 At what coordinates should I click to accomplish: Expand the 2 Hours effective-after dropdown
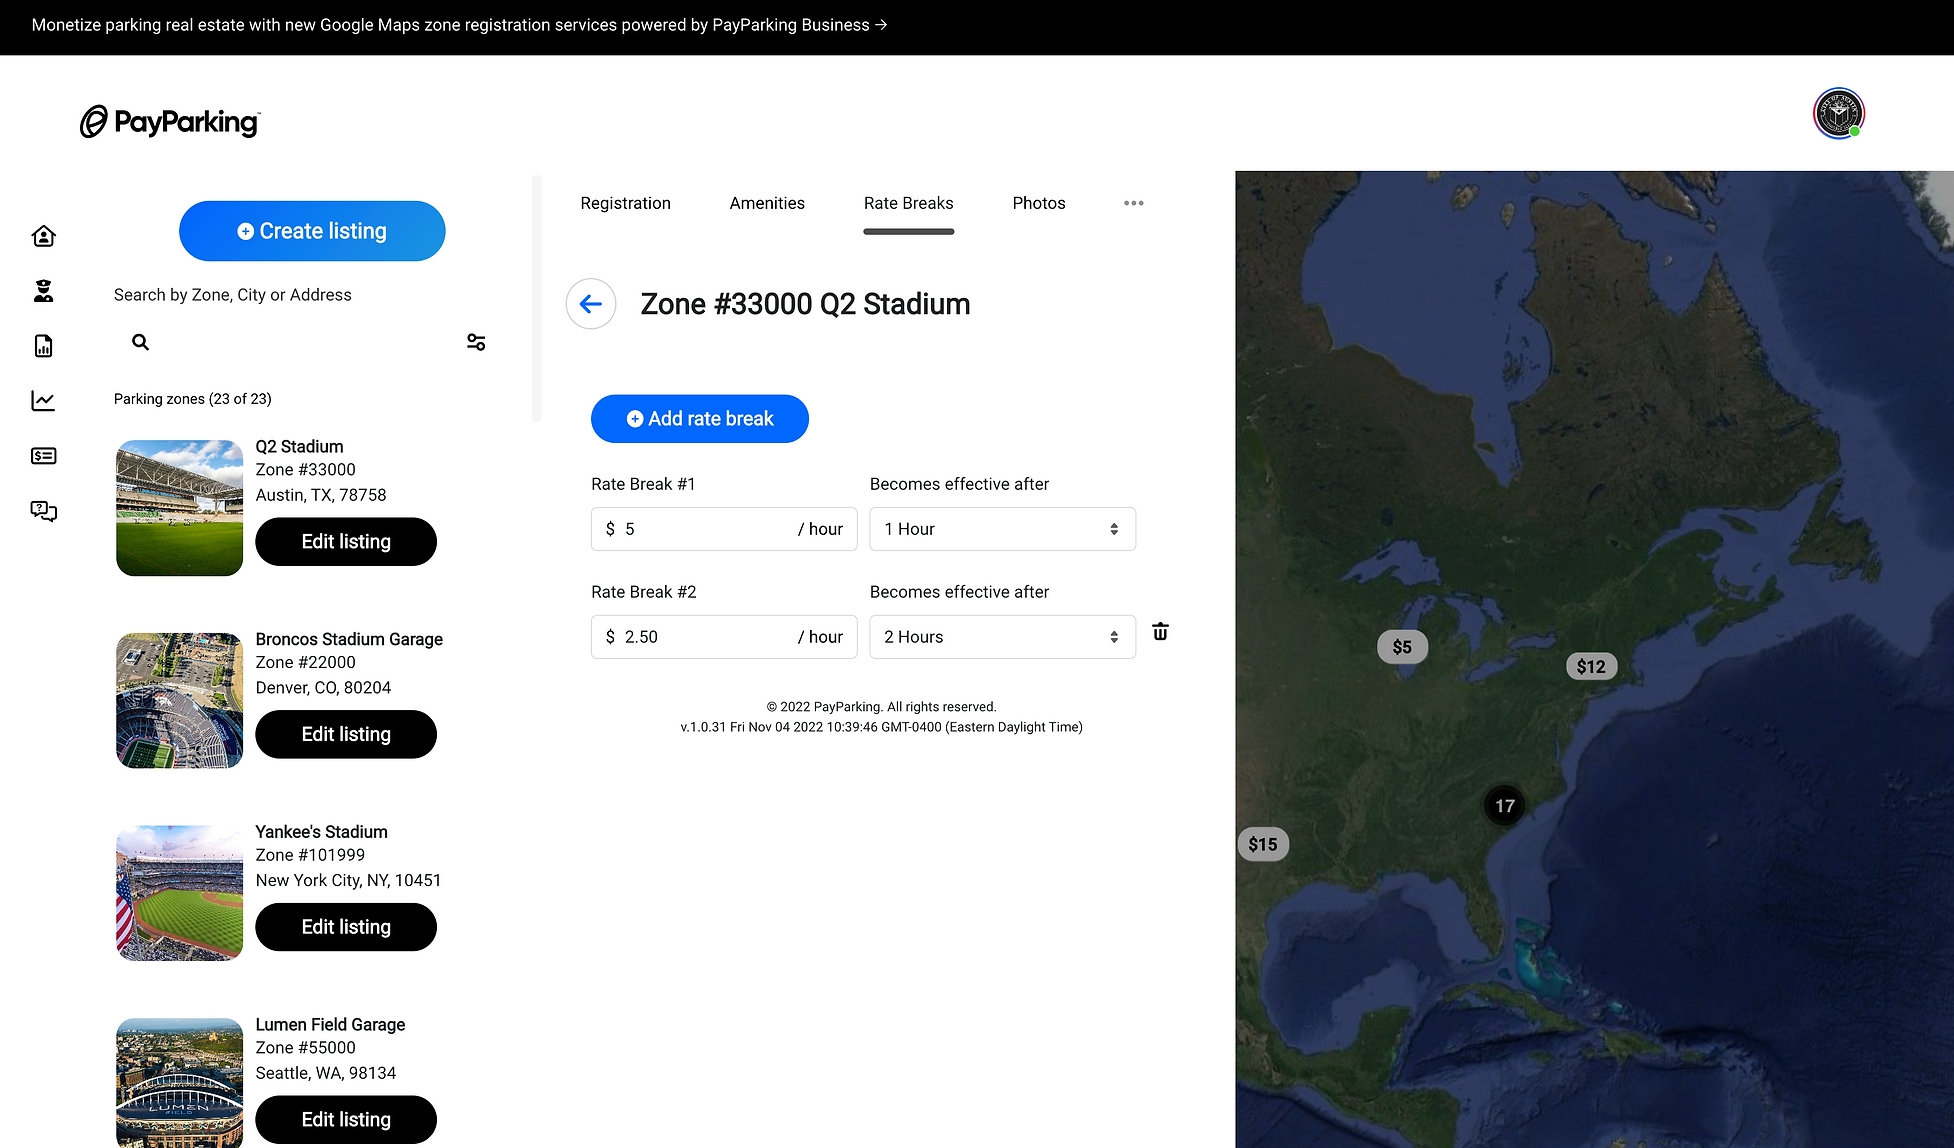(x=1002, y=637)
